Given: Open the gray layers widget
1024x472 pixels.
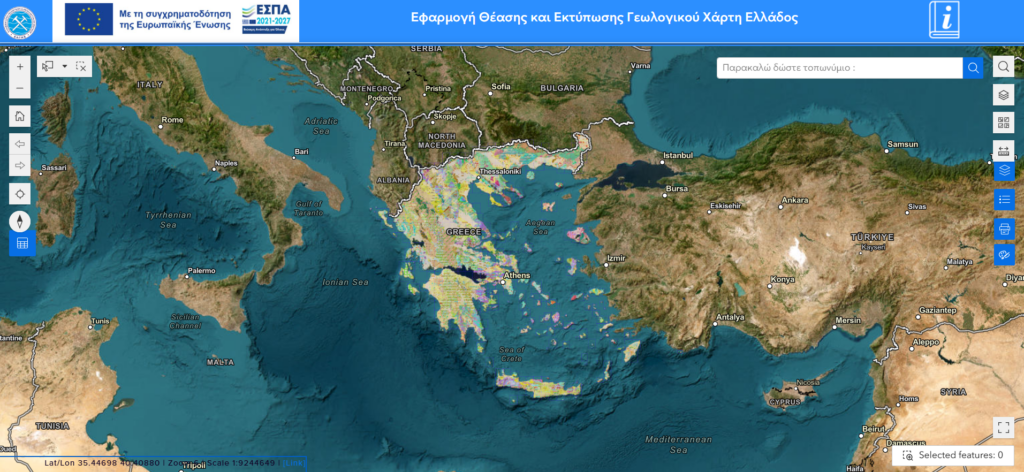Looking at the screenshot, I should [1004, 94].
